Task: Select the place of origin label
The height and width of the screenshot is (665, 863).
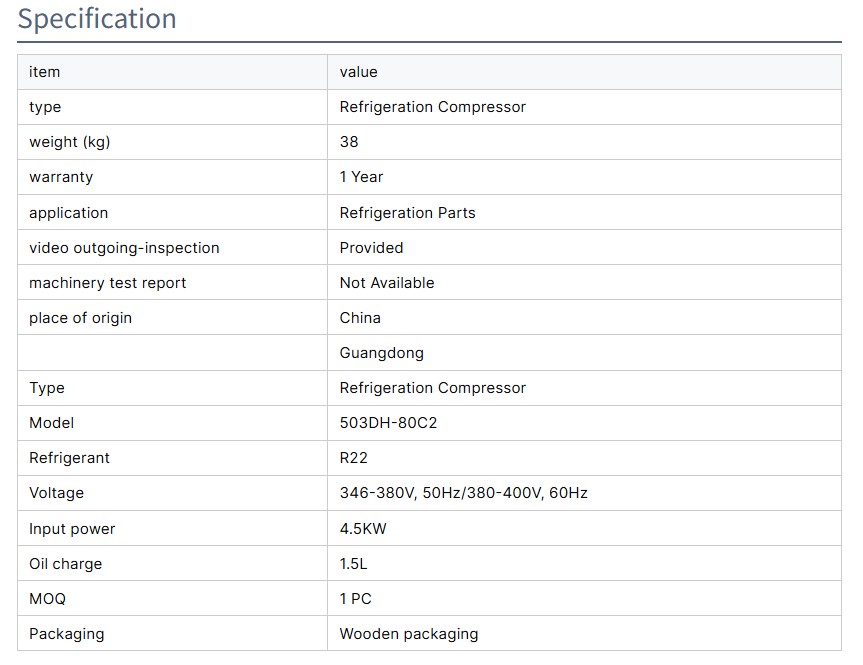Action: 80,318
